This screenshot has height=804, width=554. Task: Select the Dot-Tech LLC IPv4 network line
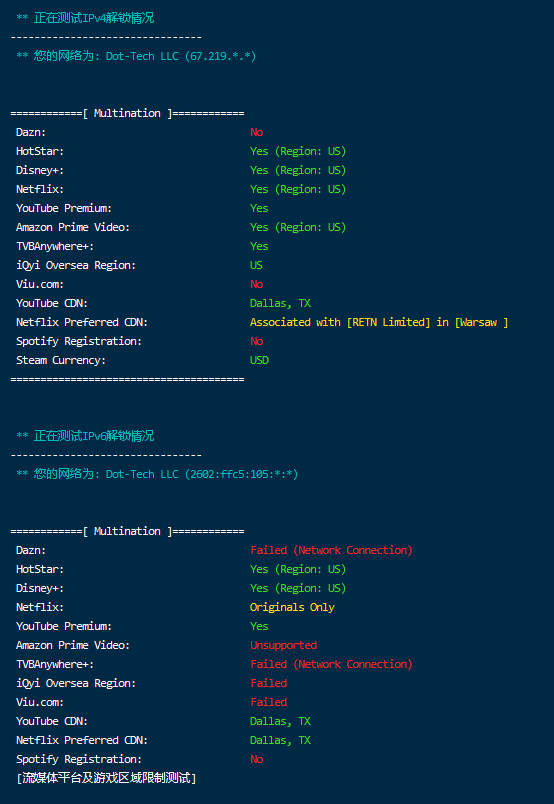tap(136, 56)
